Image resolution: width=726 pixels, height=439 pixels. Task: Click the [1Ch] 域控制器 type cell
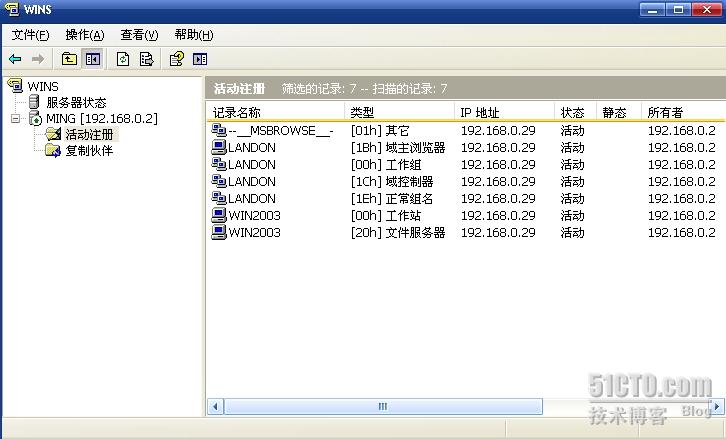(x=392, y=182)
